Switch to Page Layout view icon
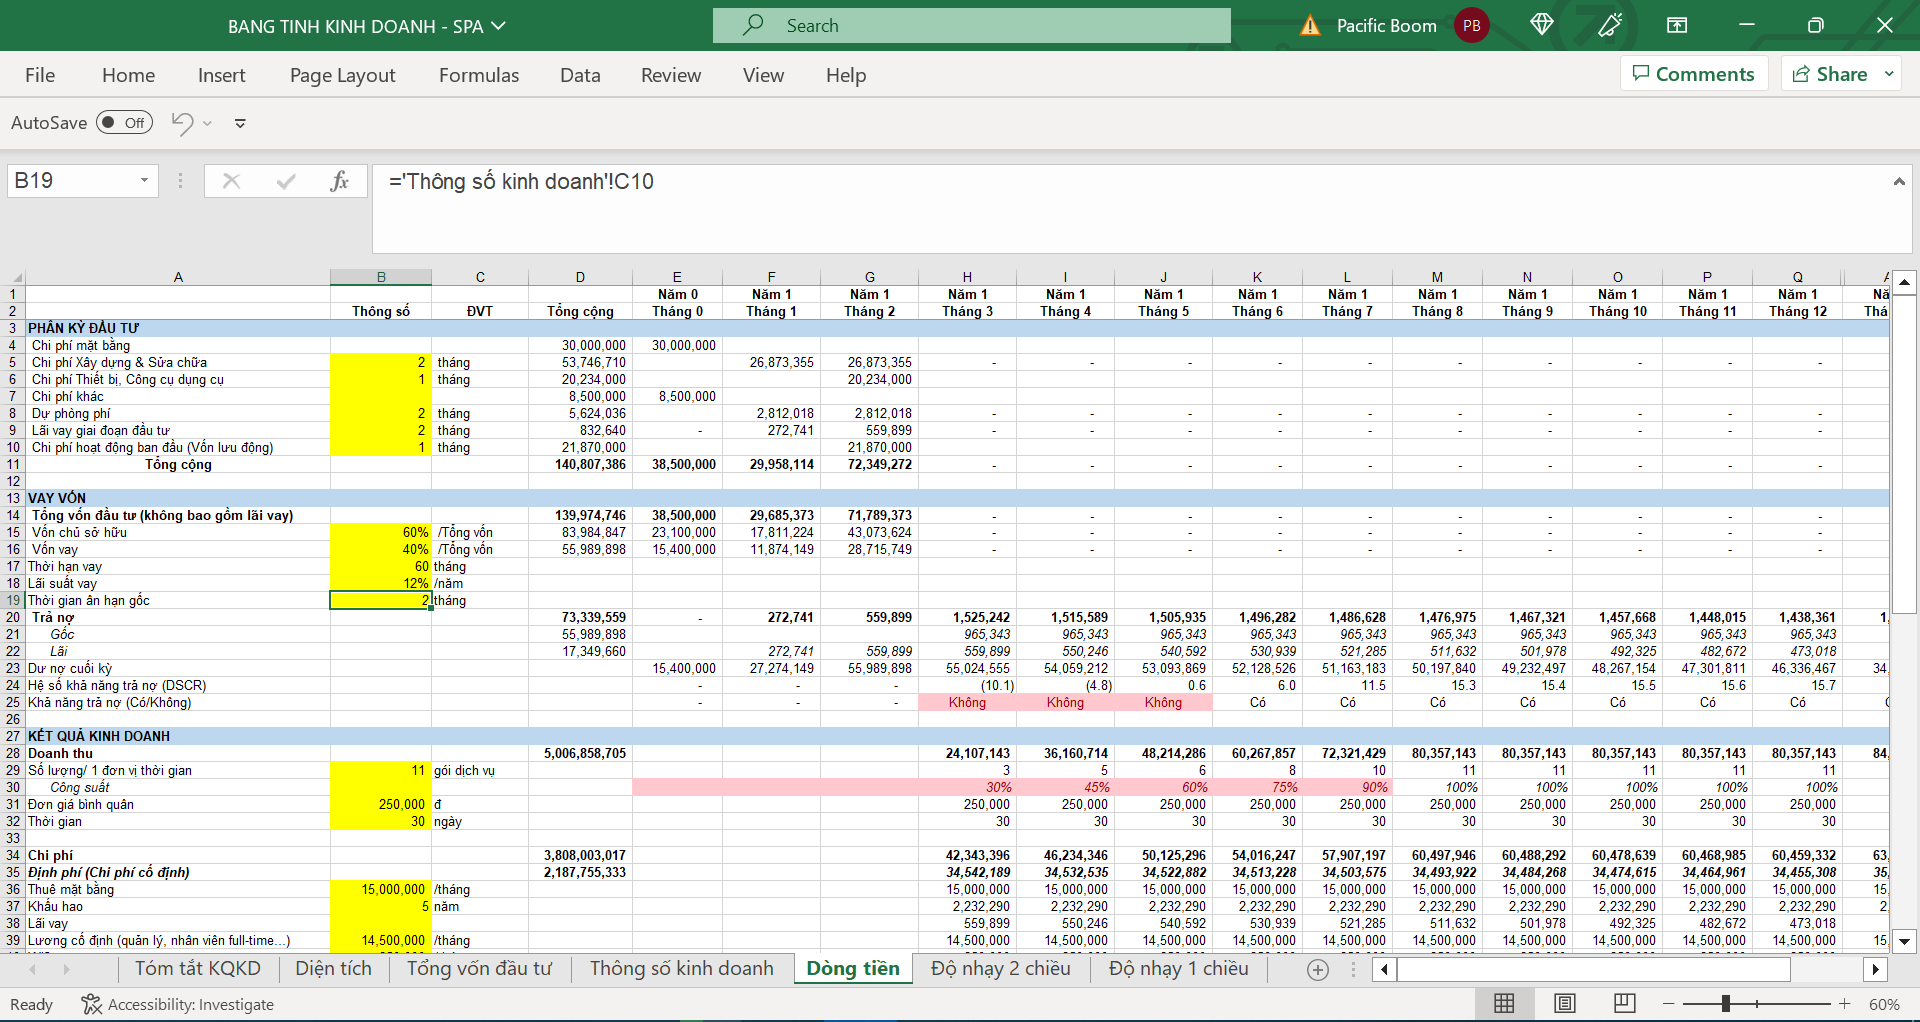Image resolution: width=1920 pixels, height=1022 pixels. [x=1565, y=1004]
